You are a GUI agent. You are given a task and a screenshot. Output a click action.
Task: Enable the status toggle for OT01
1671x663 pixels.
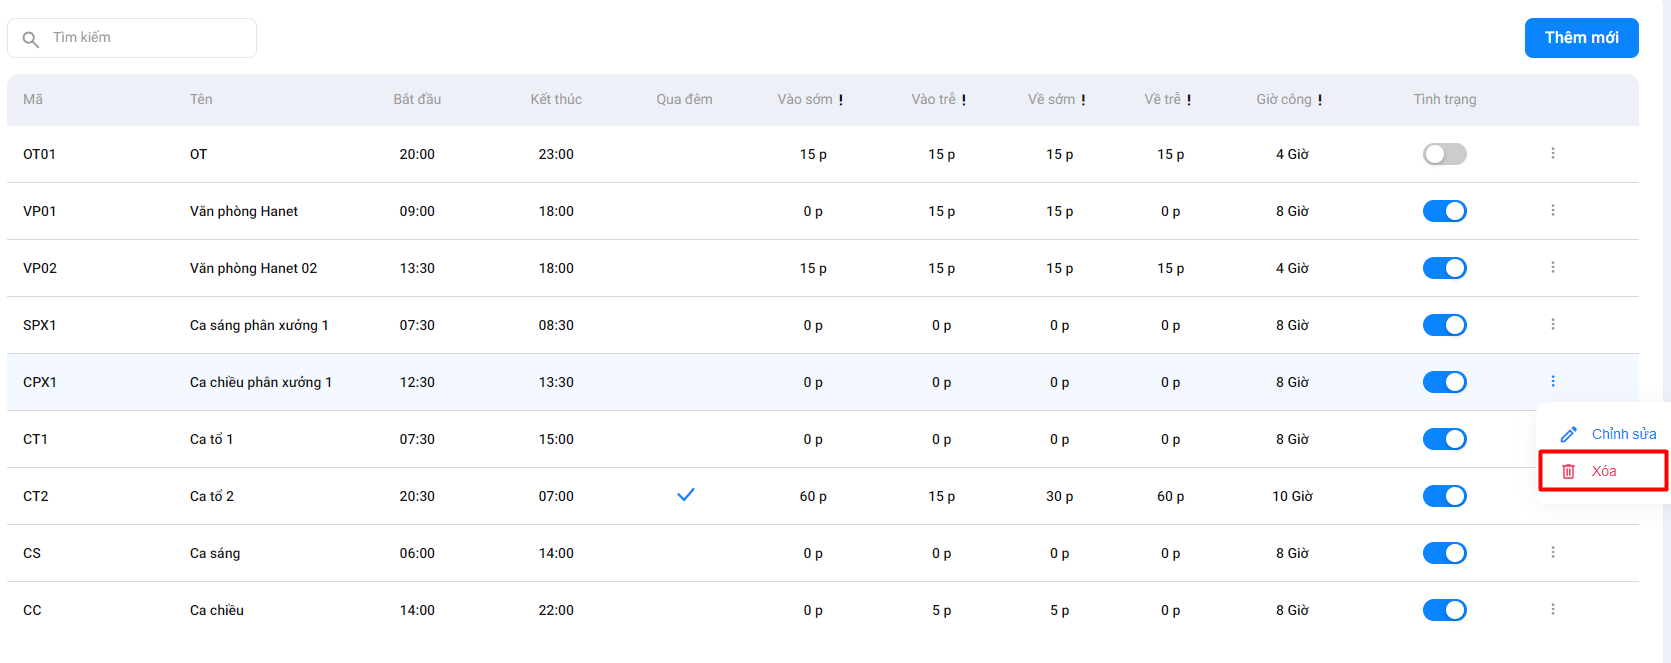pyautogui.click(x=1444, y=154)
